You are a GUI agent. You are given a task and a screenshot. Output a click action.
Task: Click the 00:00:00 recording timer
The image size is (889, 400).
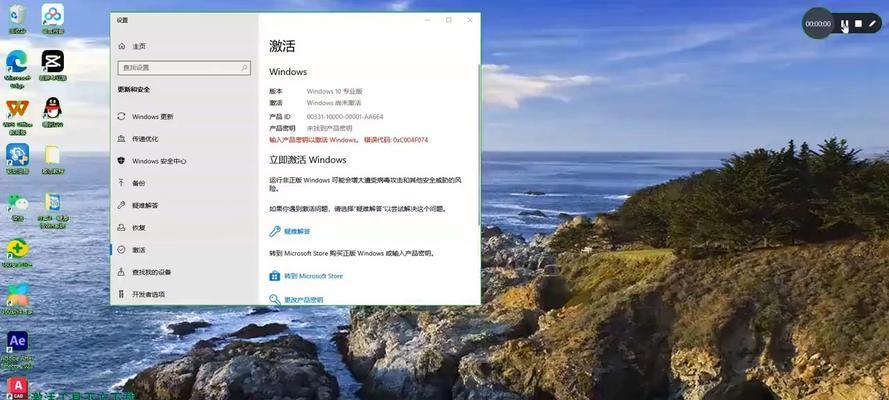point(818,24)
